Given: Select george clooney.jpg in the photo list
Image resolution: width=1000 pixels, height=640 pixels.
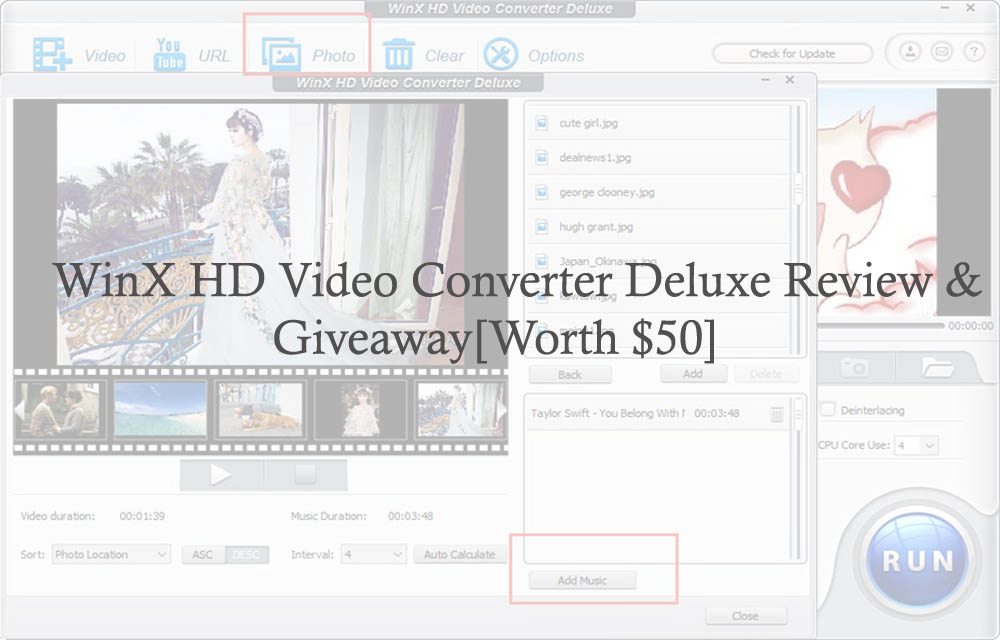Looking at the screenshot, I should pos(659,192).
